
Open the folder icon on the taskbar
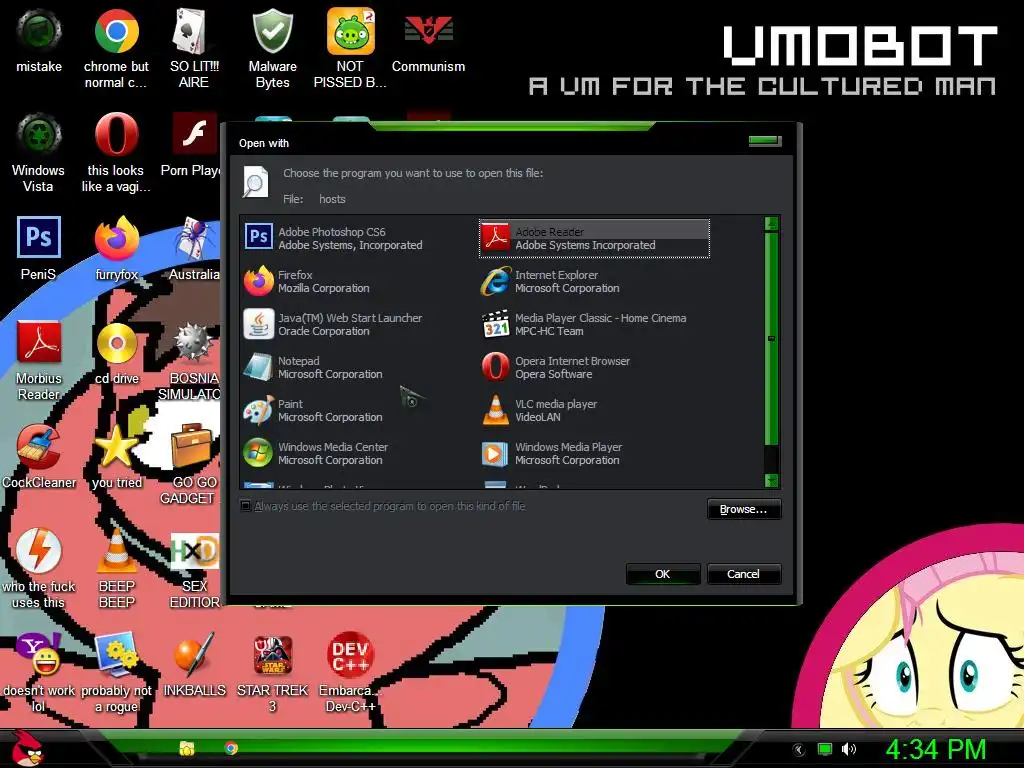click(x=187, y=748)
